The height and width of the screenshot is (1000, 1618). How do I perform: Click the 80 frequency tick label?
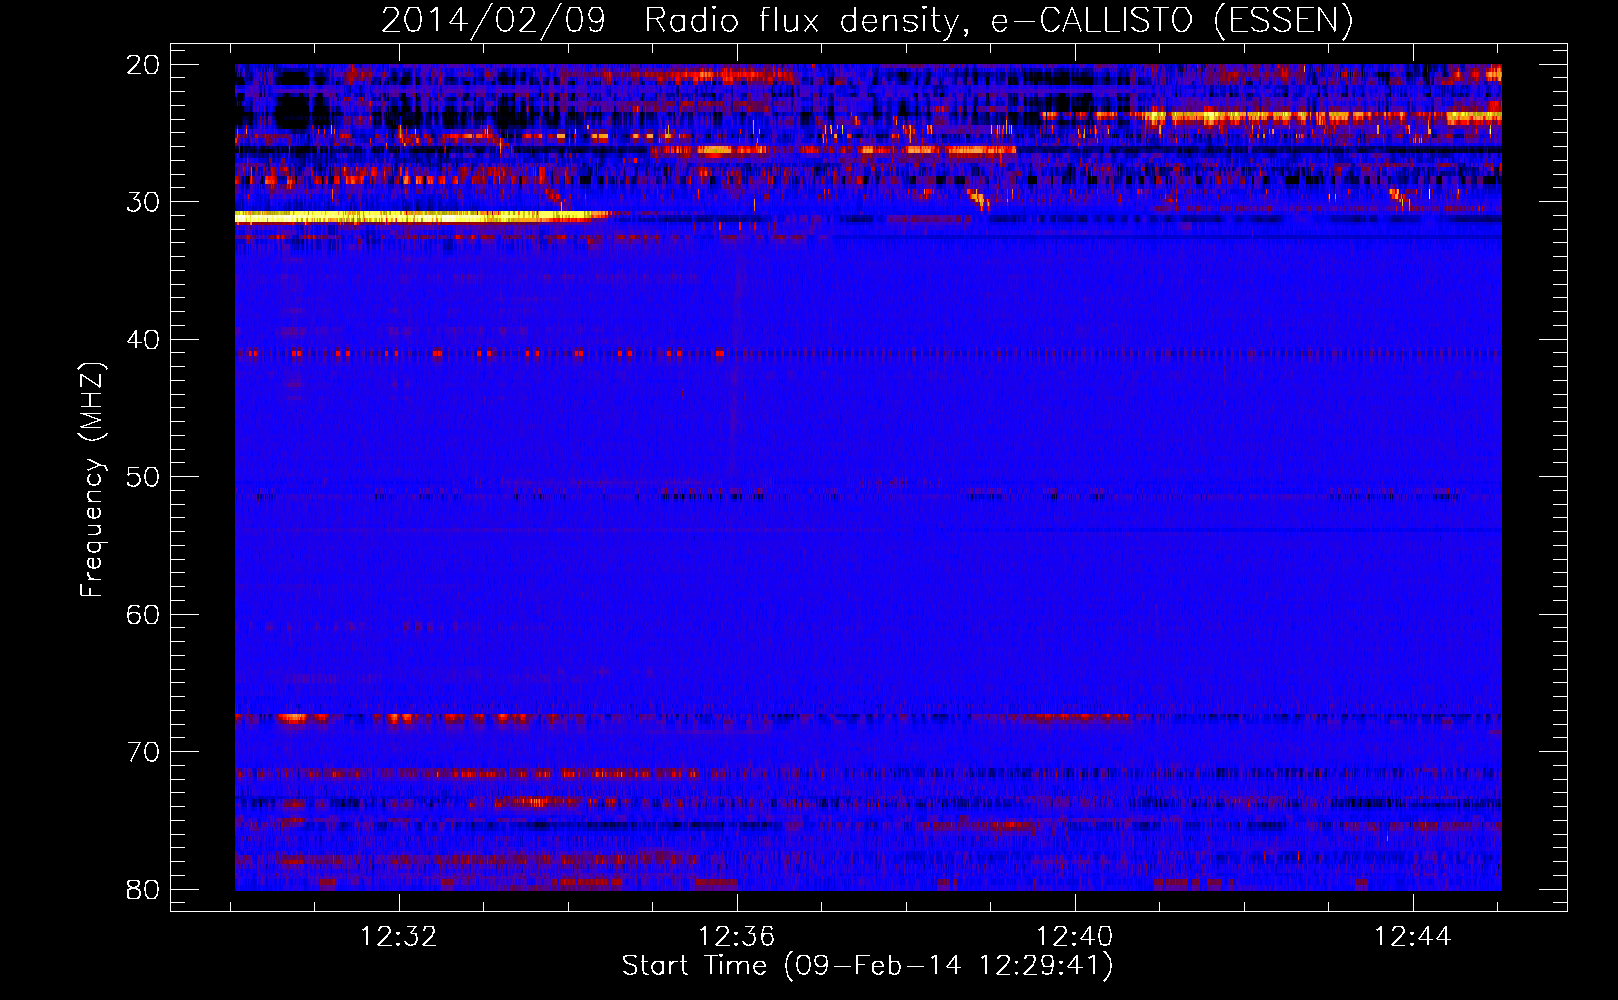point(143,890)
